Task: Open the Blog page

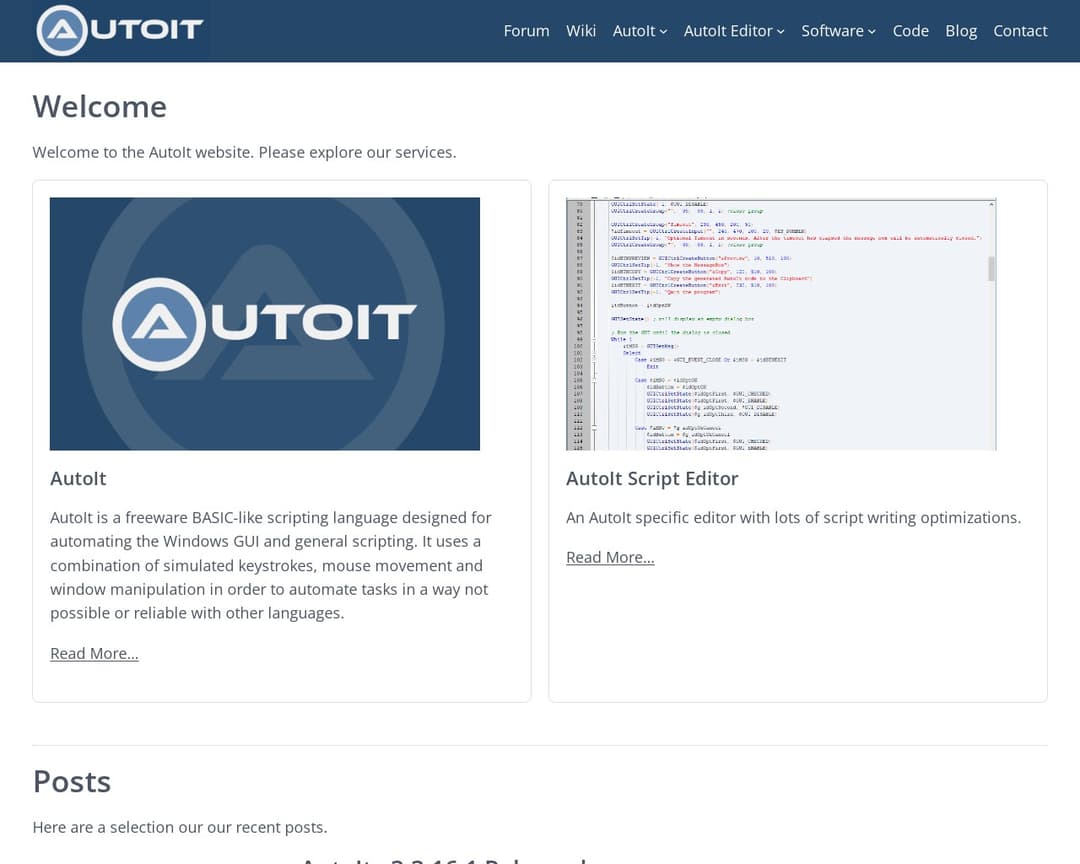Action: coord(961,31)
